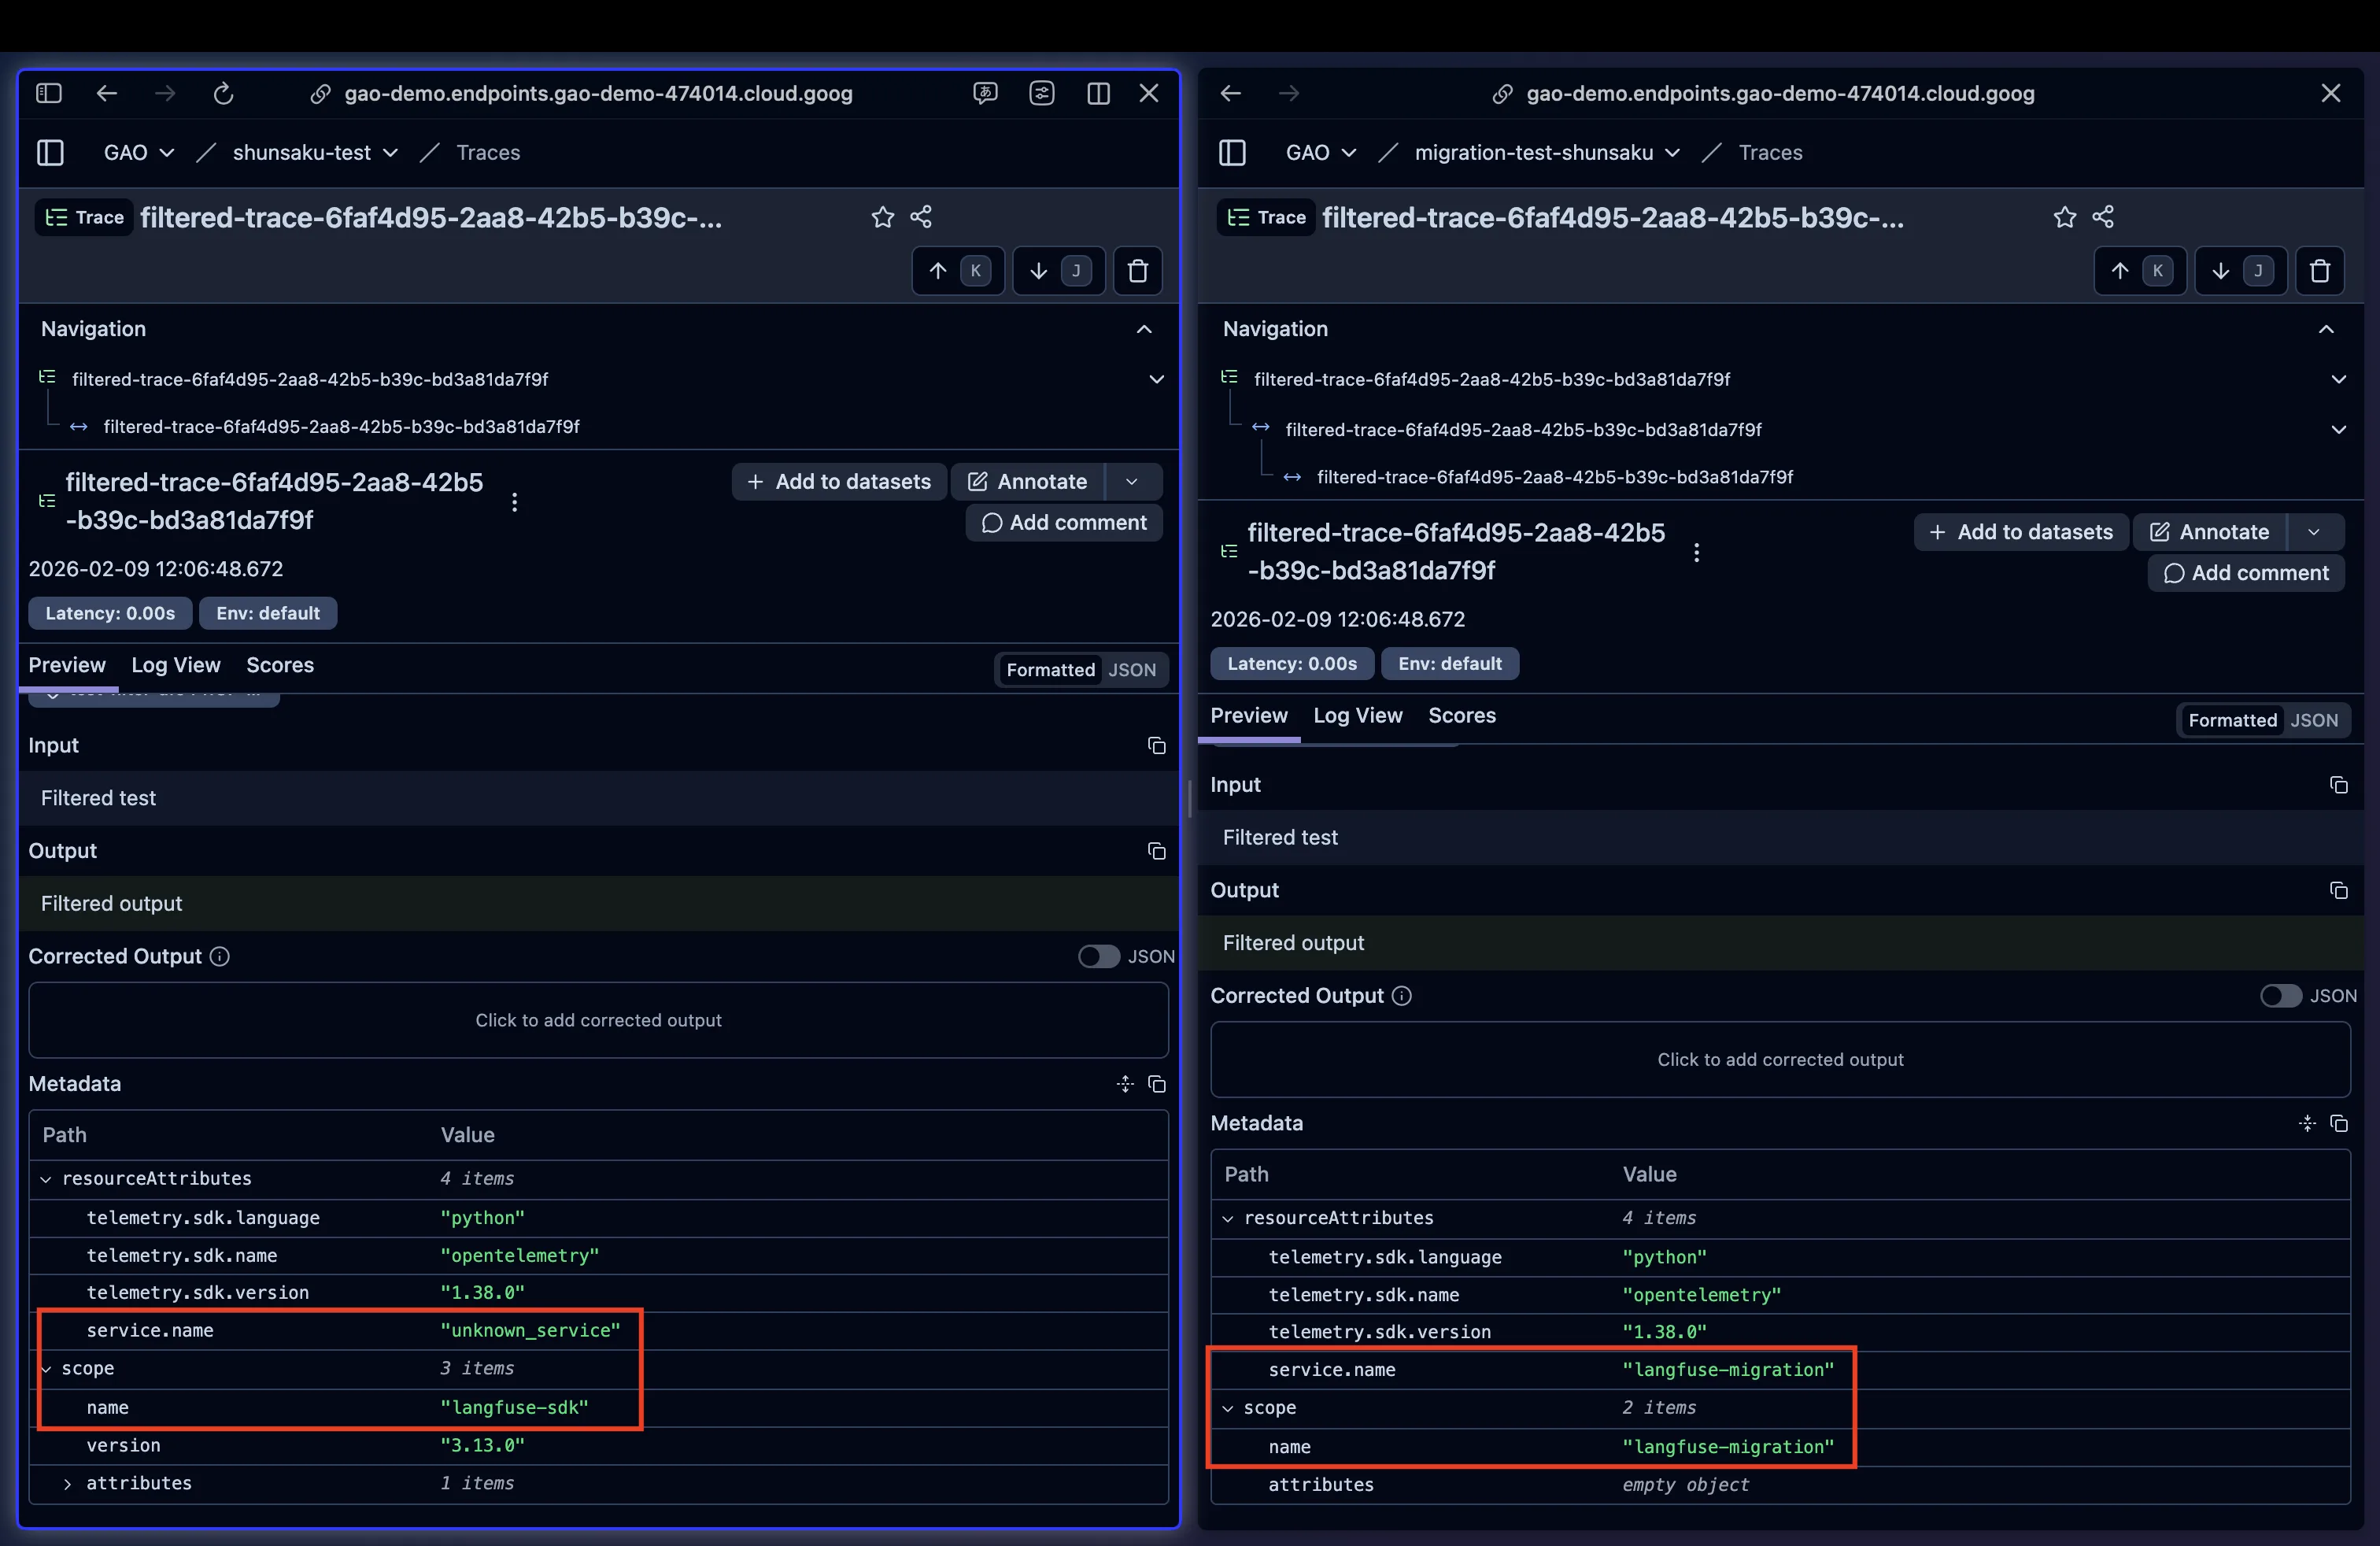Click Add comment in left window
Image resolution: width=2380 pixels, height=1546 pixels.
[1064, 523]
